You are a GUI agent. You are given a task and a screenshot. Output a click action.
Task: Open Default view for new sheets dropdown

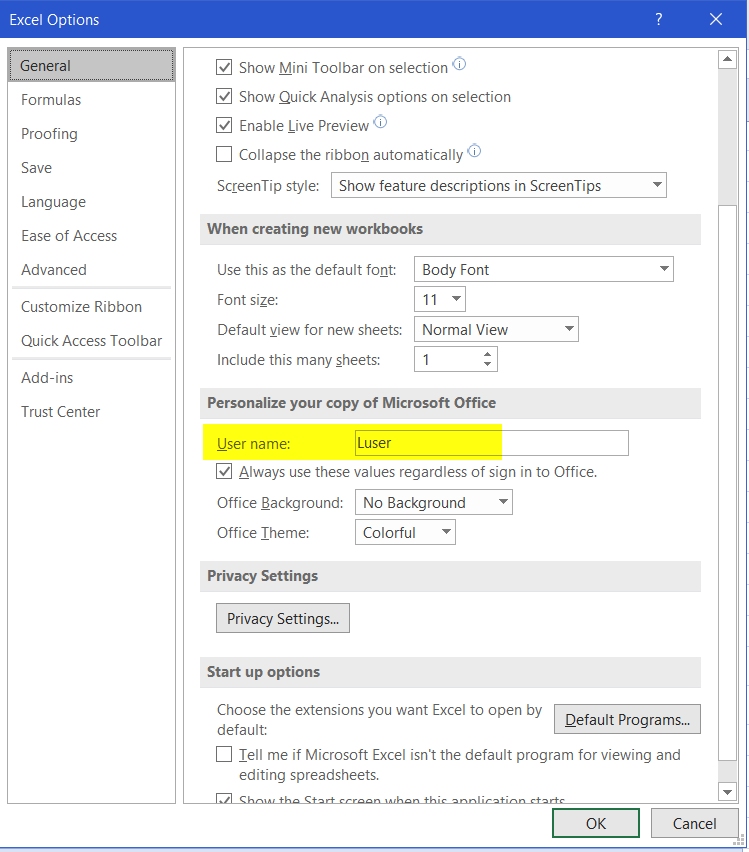coord(496,329)
